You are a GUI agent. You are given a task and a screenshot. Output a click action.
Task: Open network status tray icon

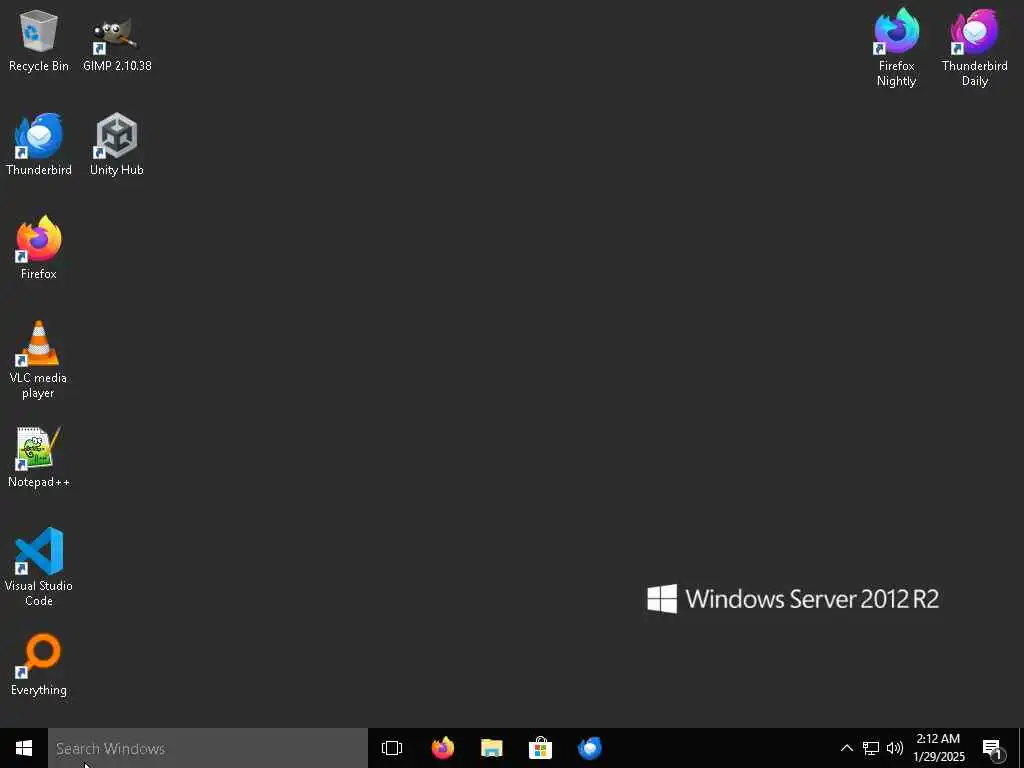coord(871,748)
